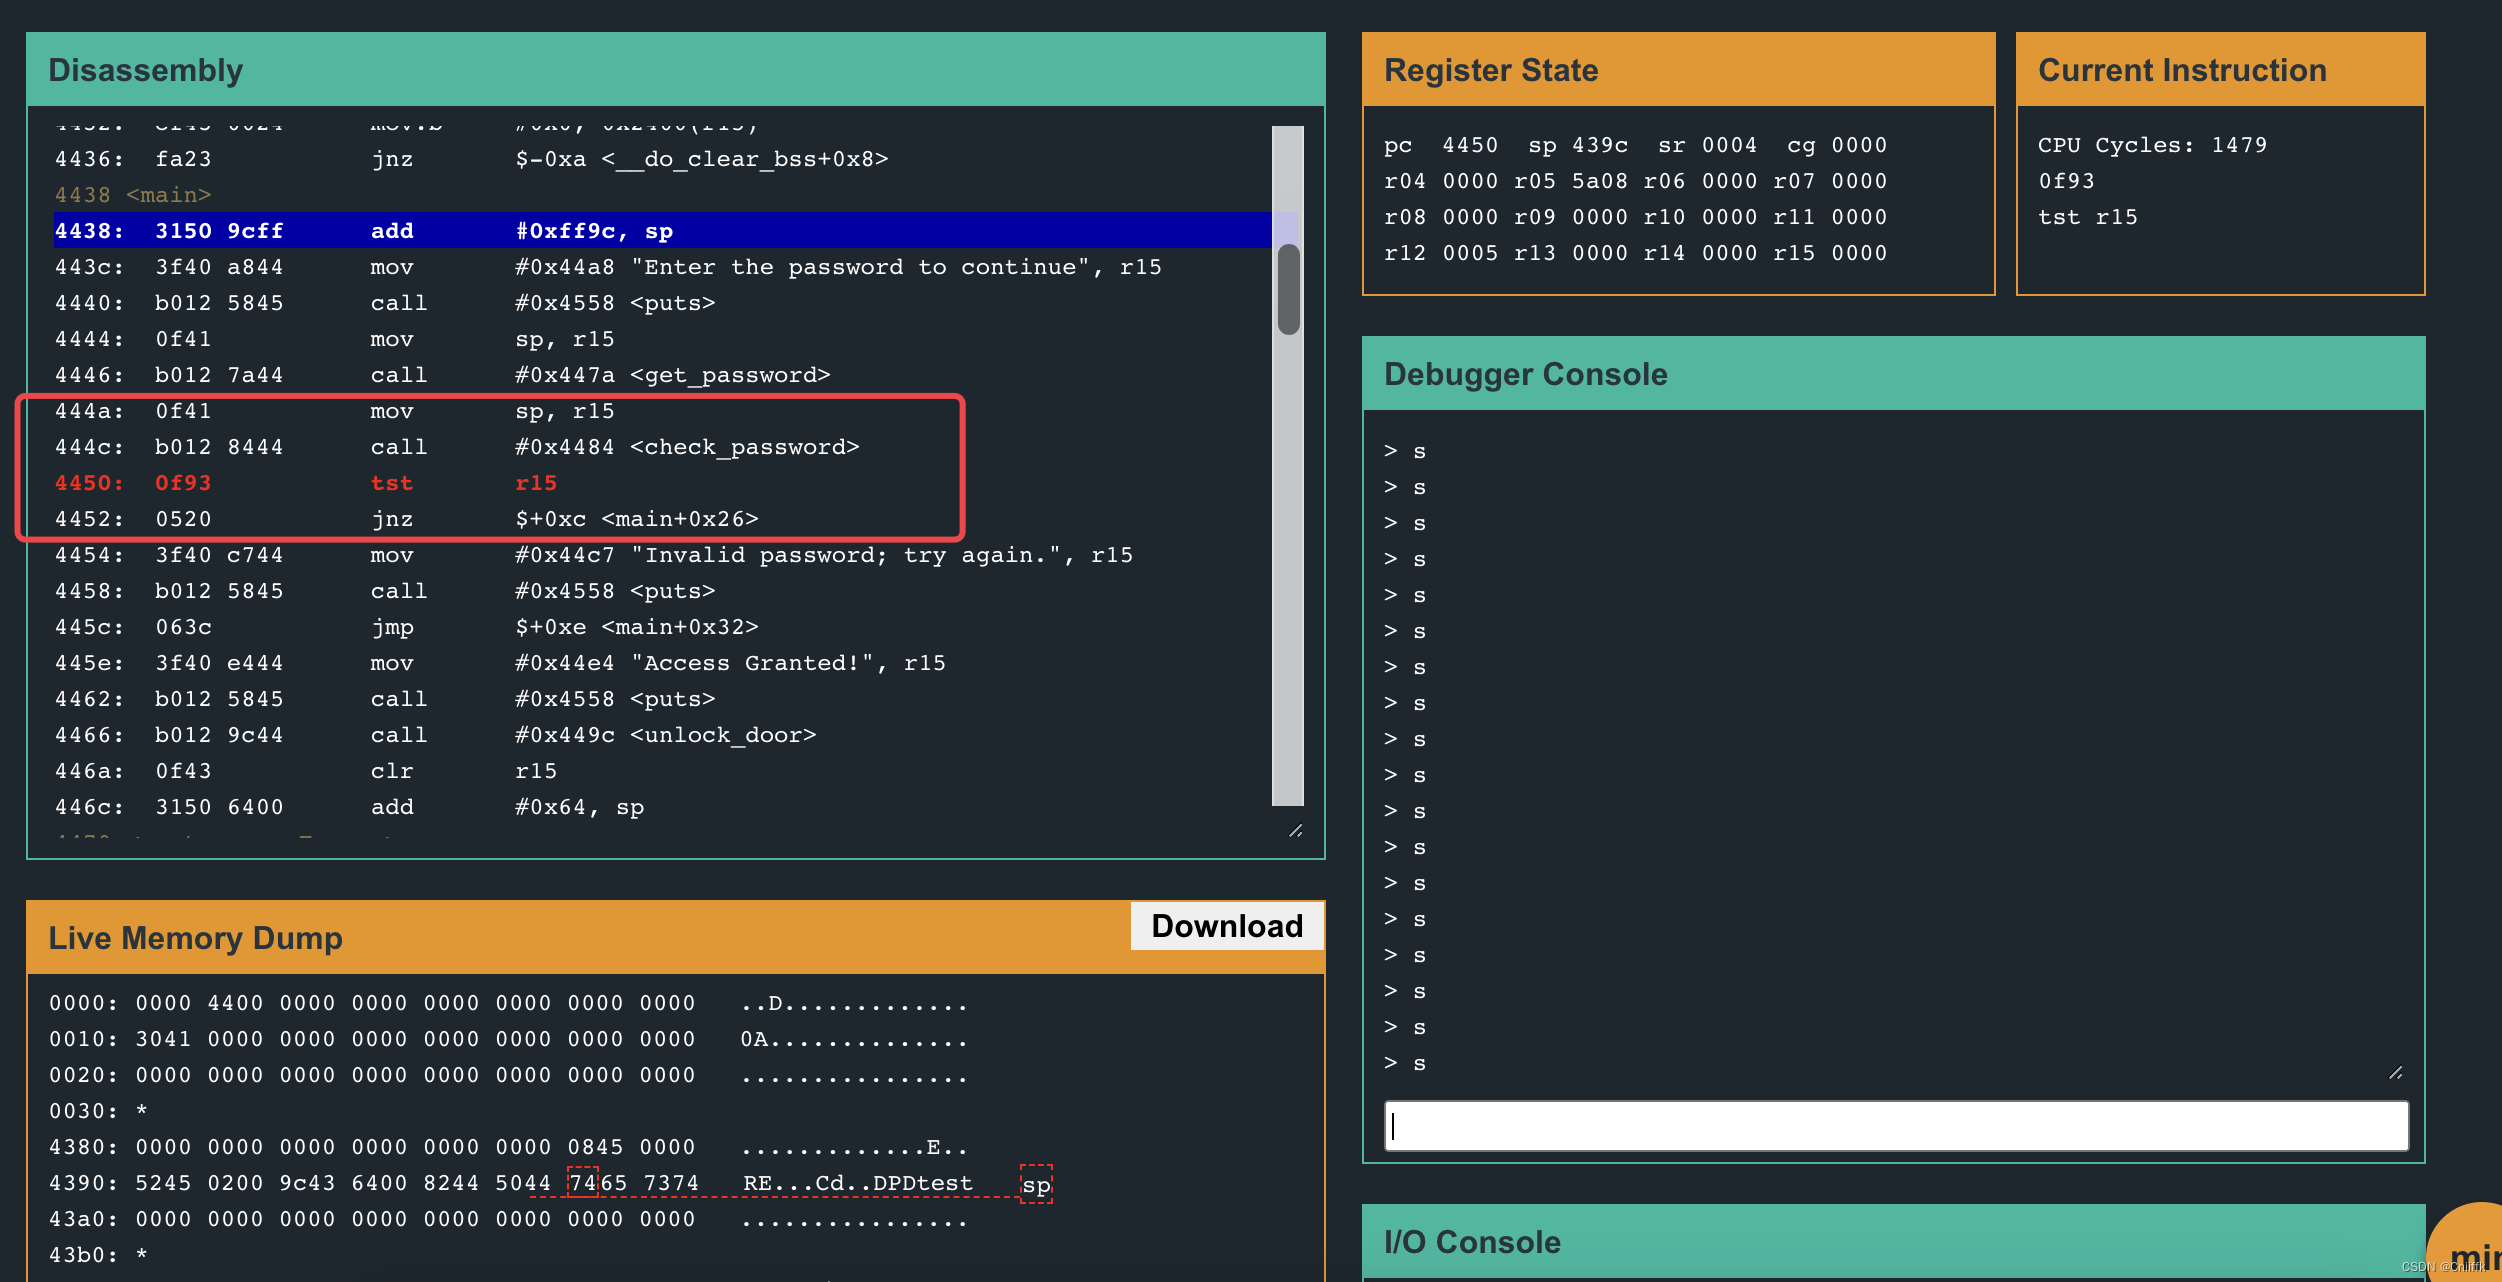Click memory dump row 0010
2502x1282 pixels.
coord(509,1039)
